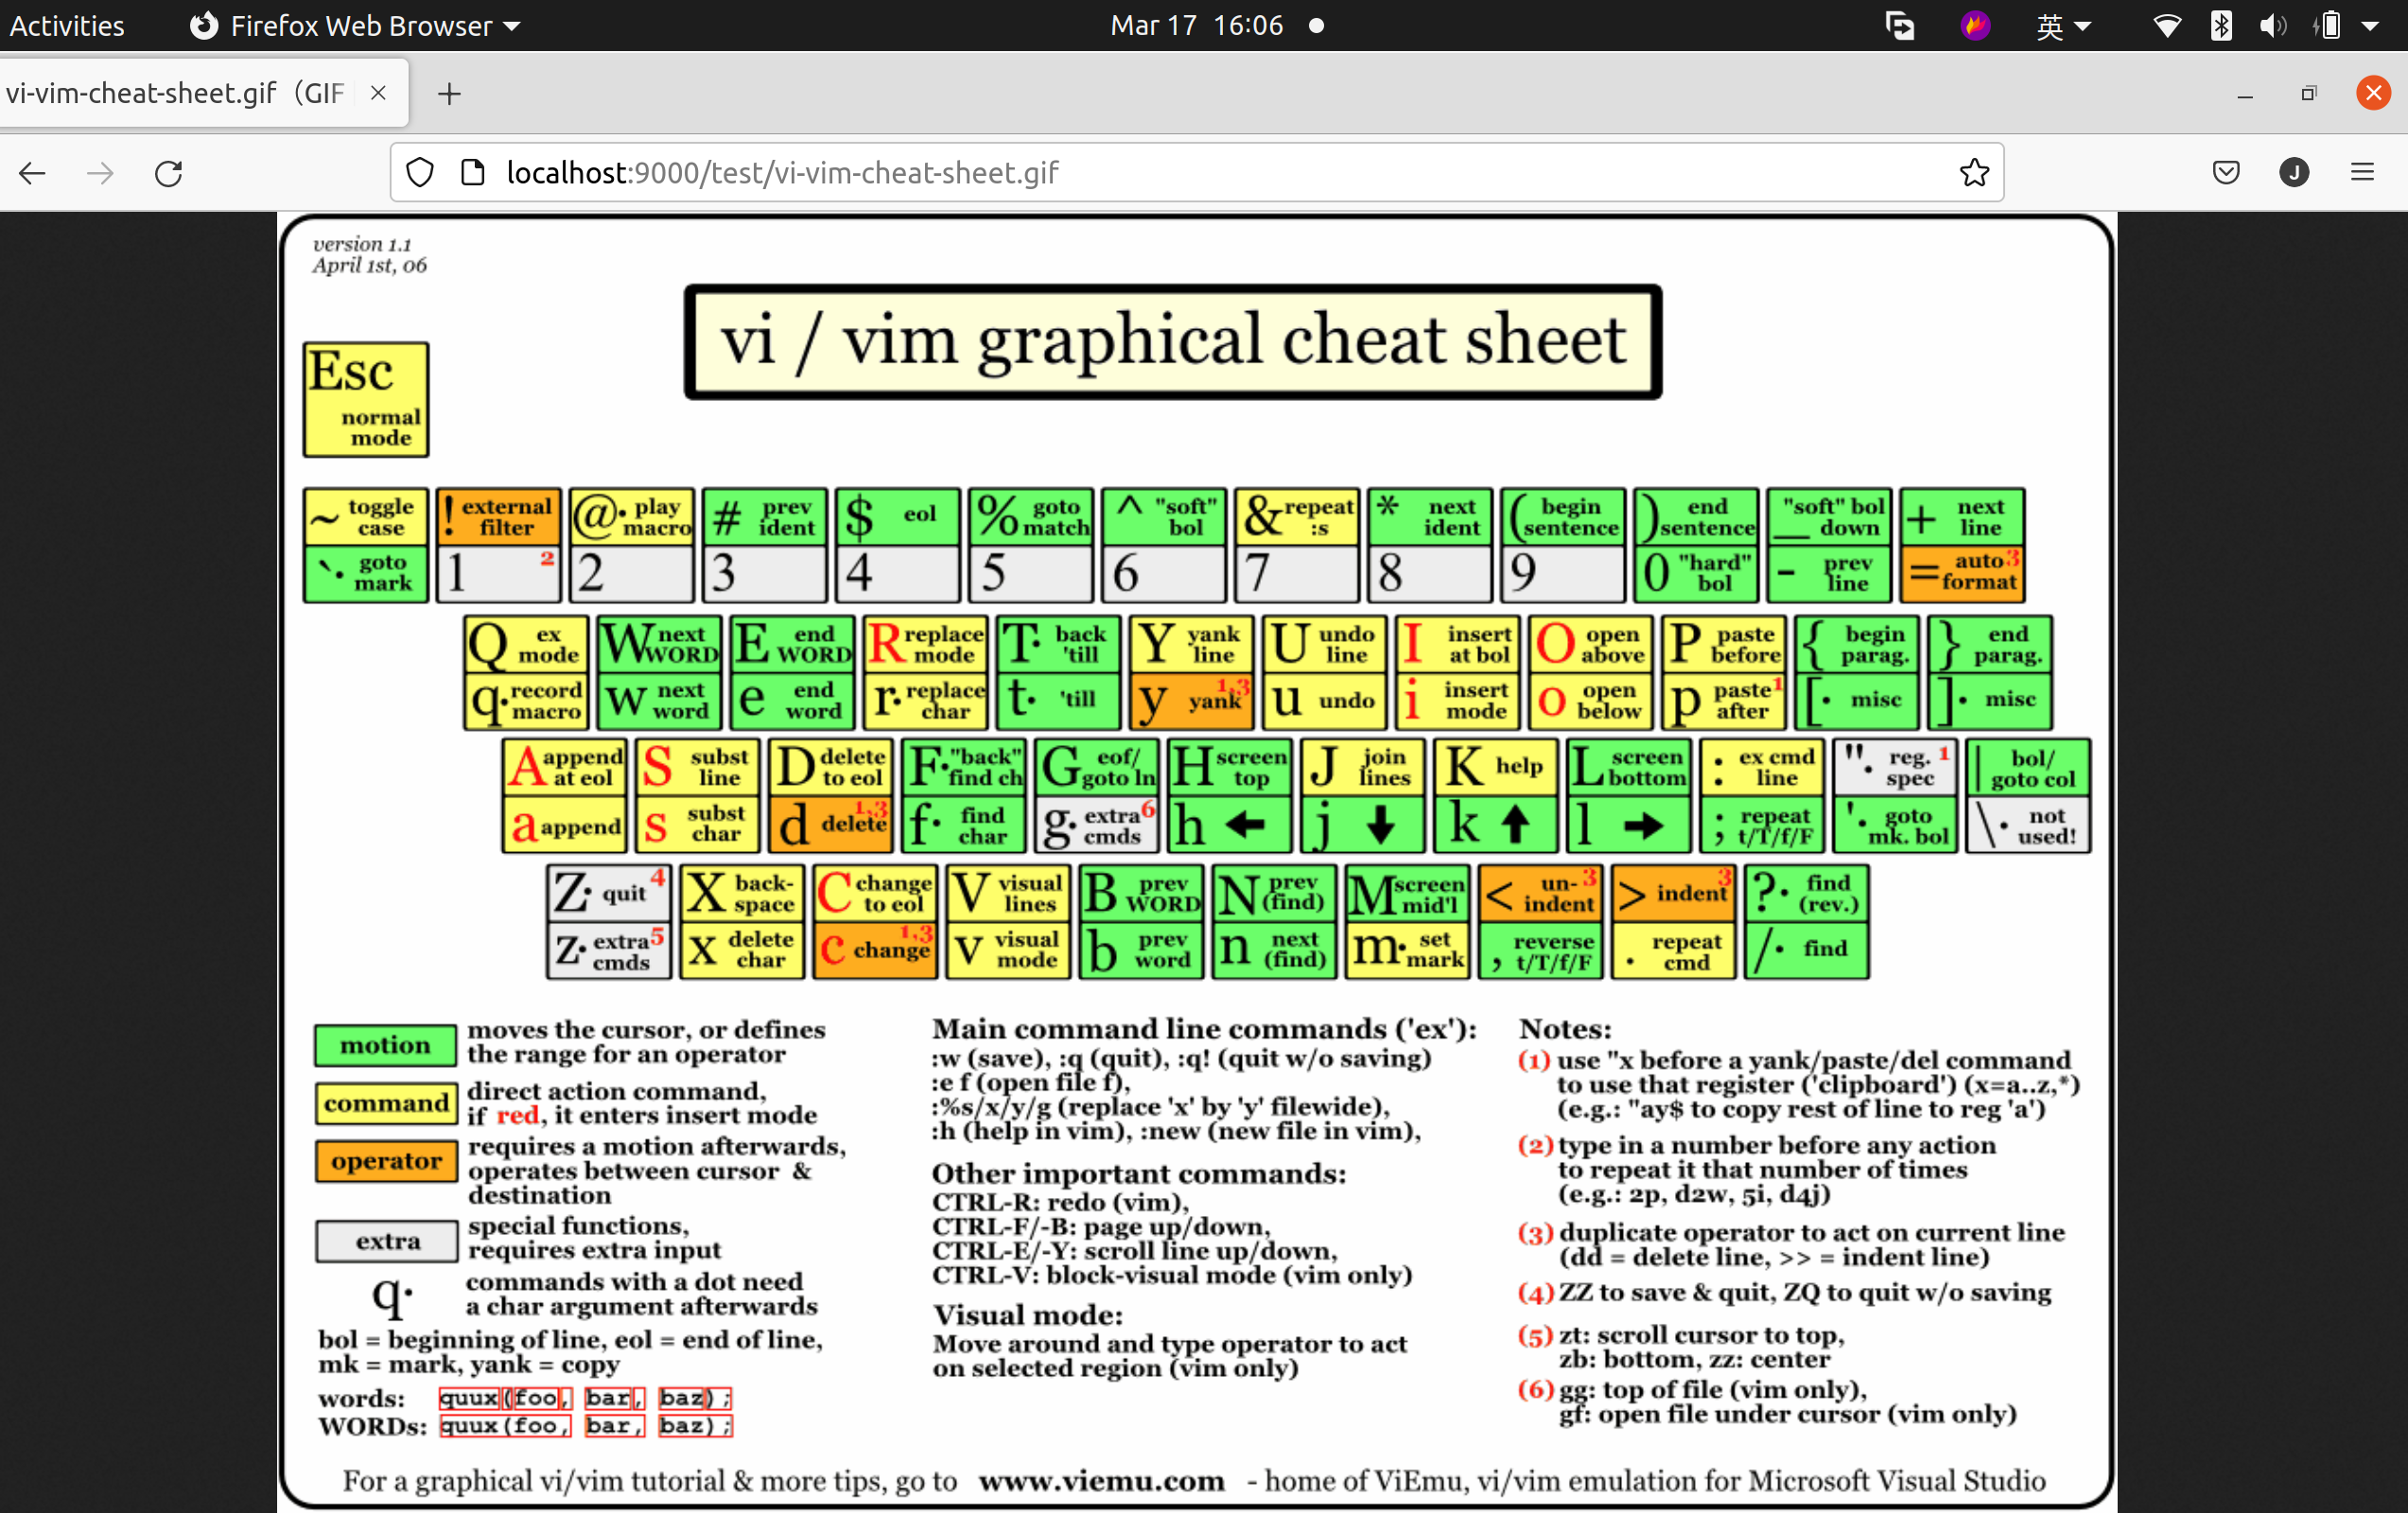Open the Firefox account avatar
Screen dimensions: 2408x1513
point(2294,173)
